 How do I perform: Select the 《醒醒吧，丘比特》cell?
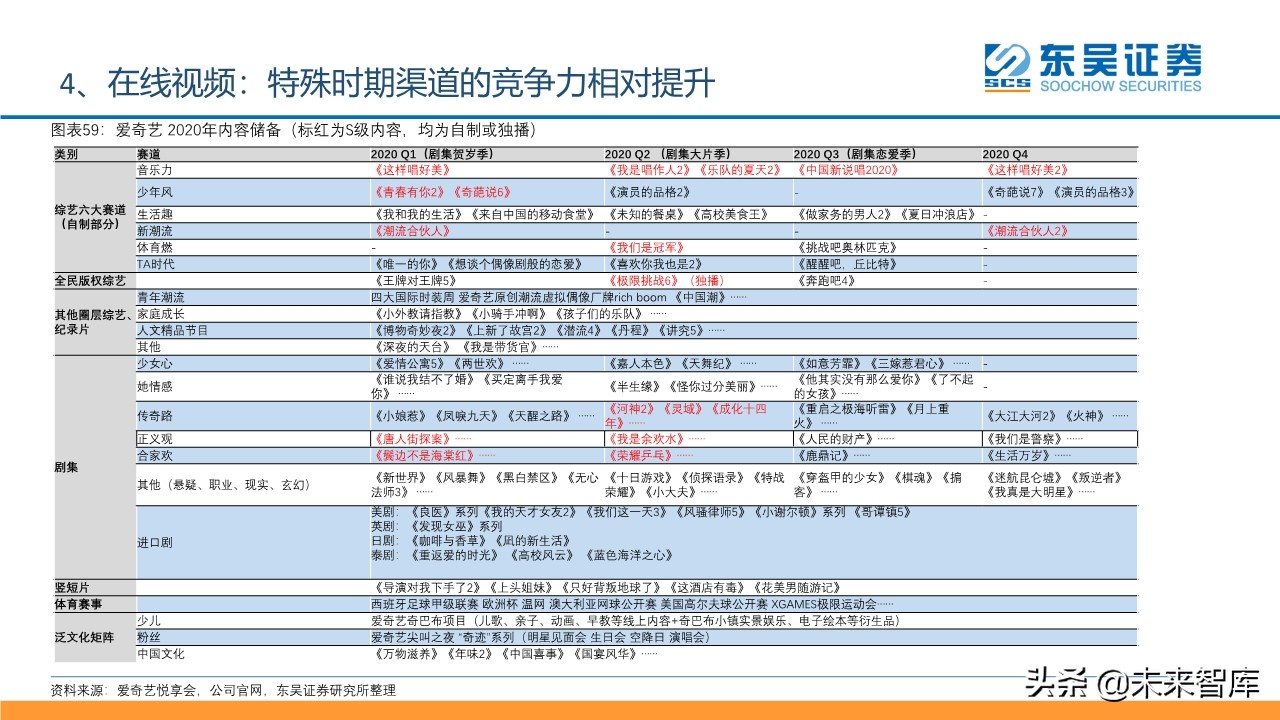pos(846,264)
